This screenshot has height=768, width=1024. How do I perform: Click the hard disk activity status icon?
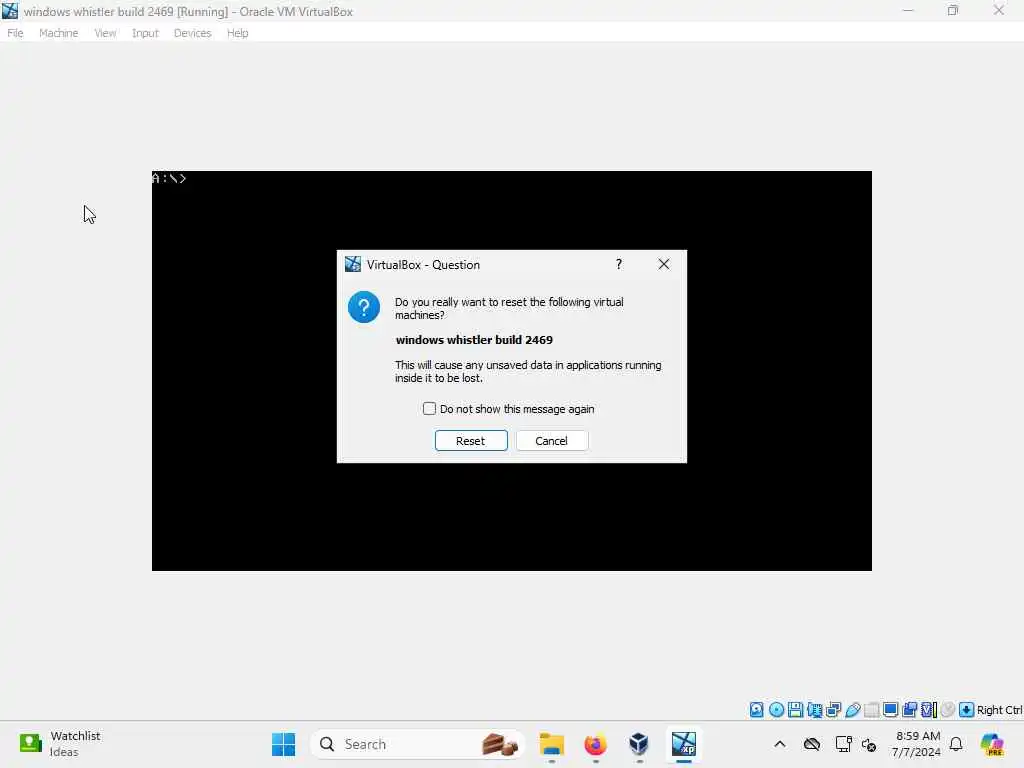(756, 710)
